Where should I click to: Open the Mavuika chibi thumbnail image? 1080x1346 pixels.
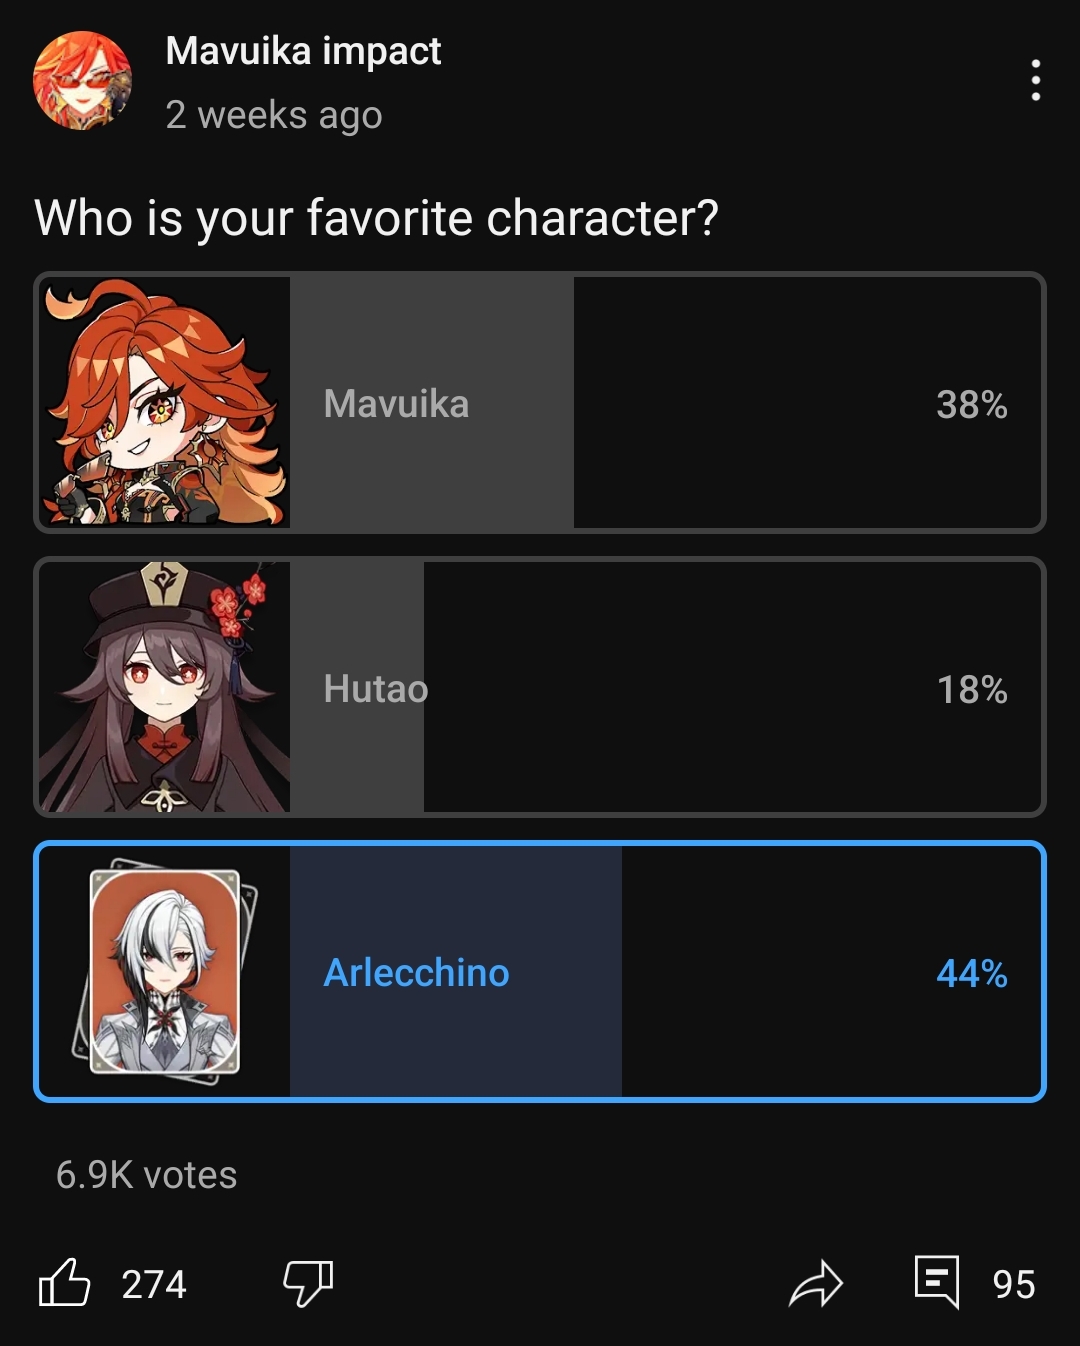coord(165,402)
